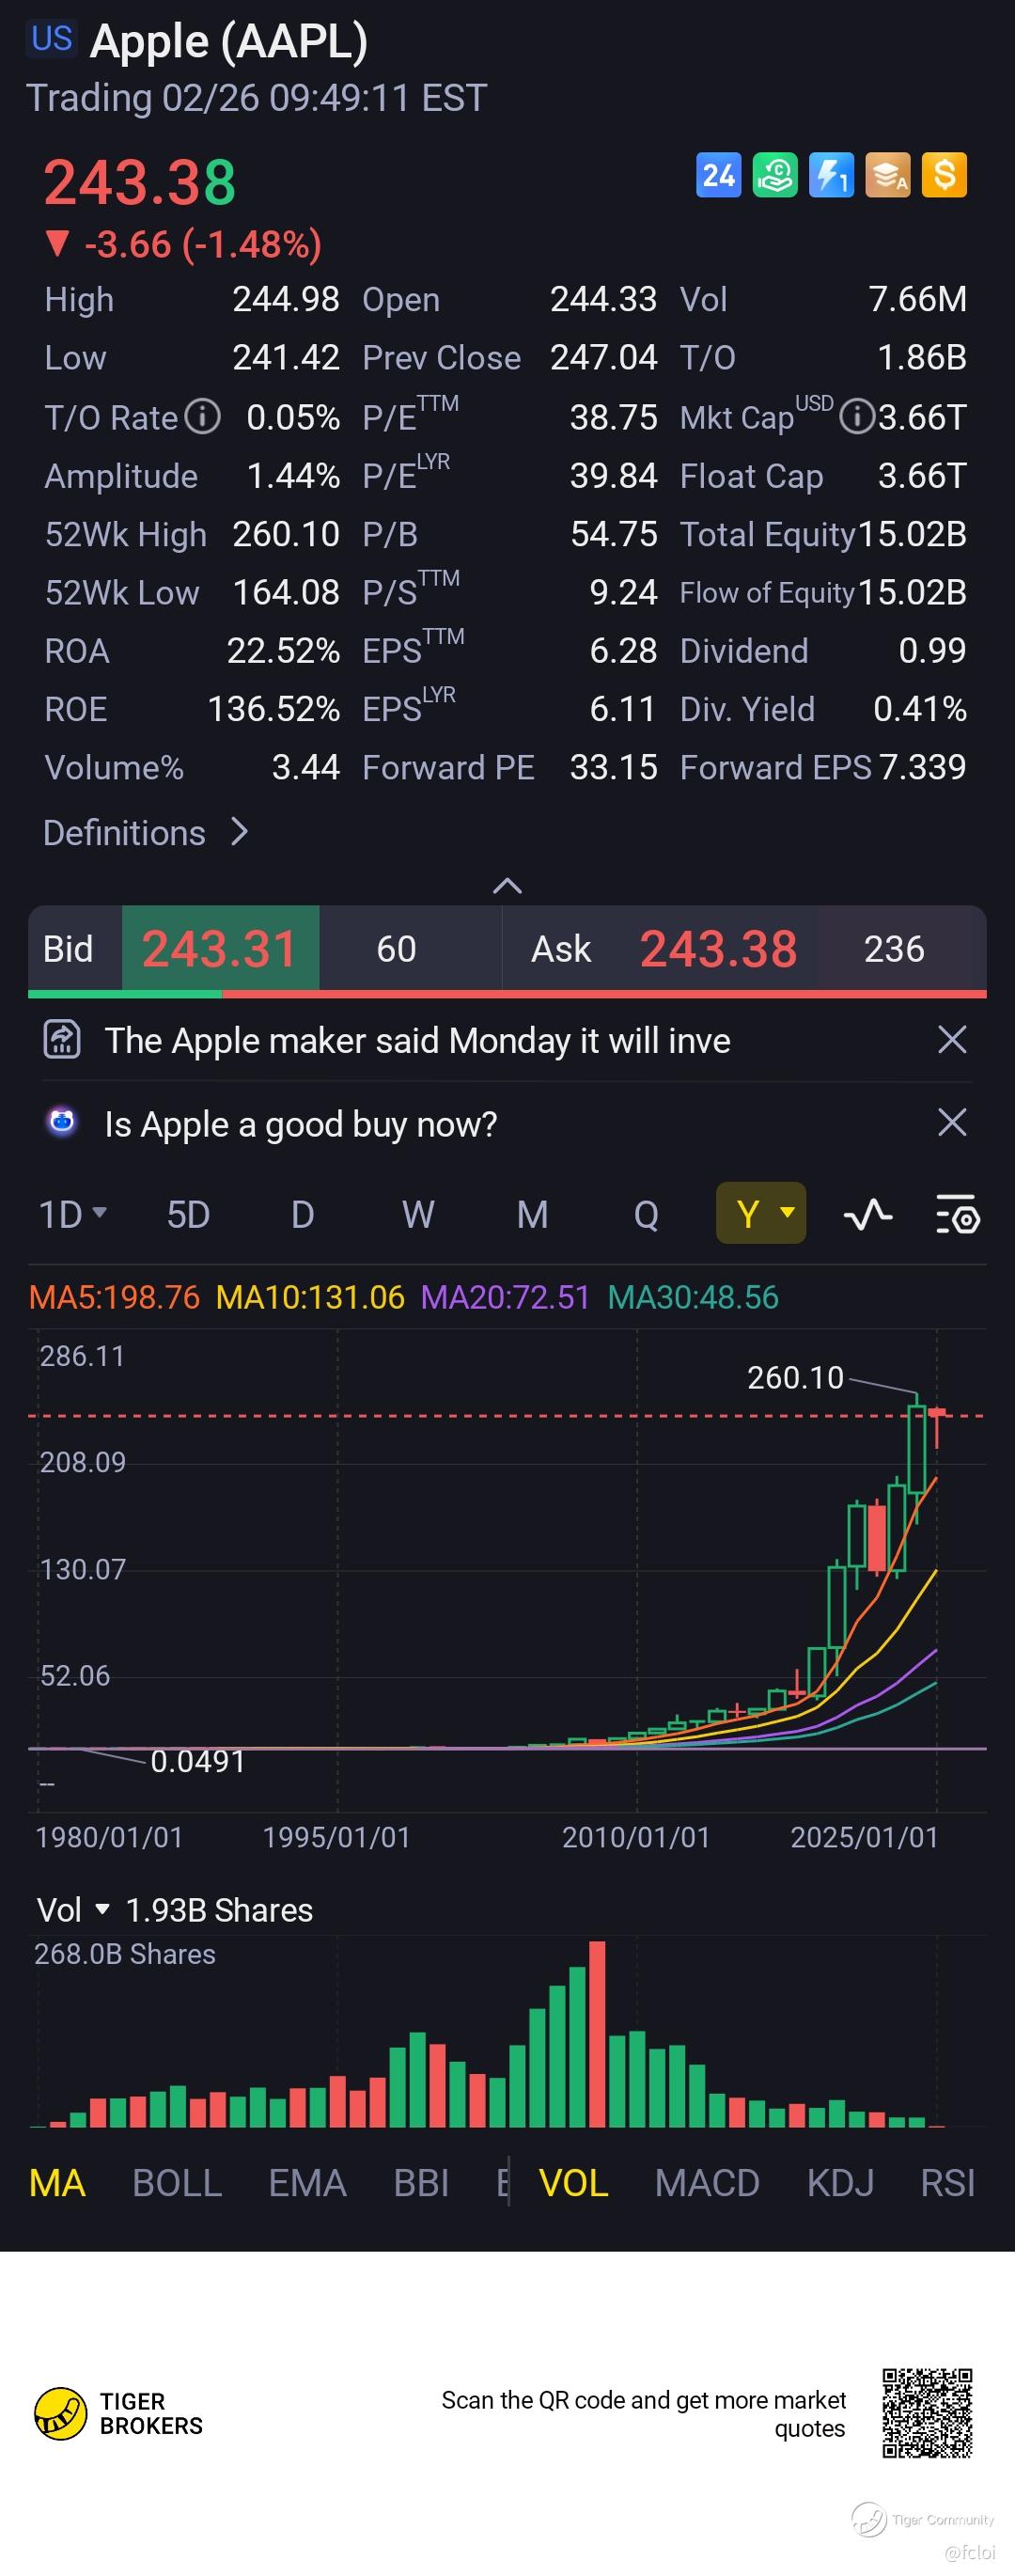The image size is (1015, 2576).
Task: Open the Mkt Cap info icon
Action: click(856, 416)
